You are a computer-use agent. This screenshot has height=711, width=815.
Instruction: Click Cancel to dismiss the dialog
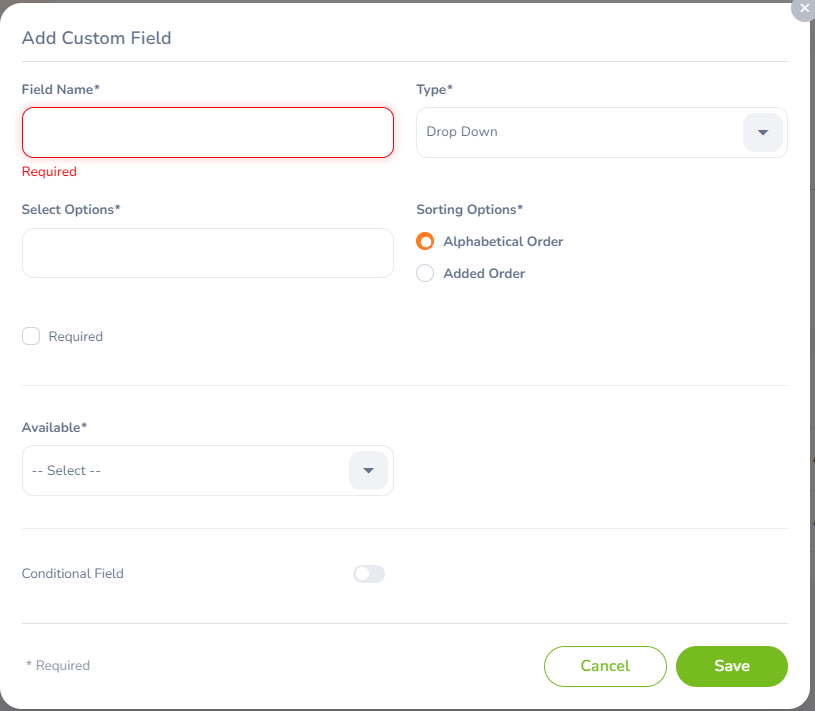click(605, 666)
